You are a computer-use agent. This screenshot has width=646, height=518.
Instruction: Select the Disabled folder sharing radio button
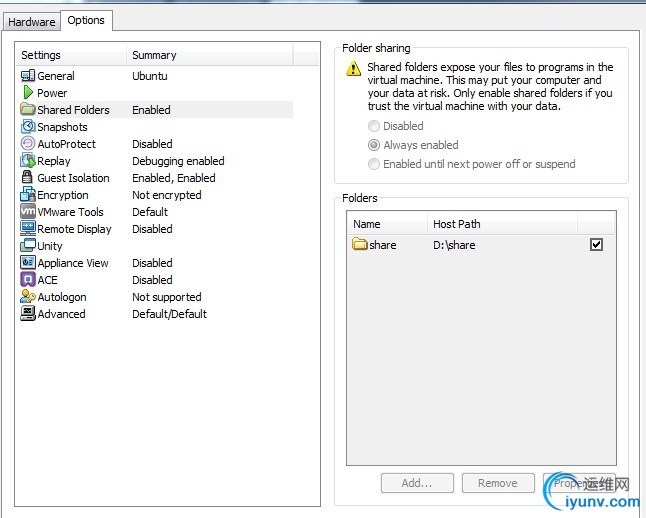tap(374, 126)
